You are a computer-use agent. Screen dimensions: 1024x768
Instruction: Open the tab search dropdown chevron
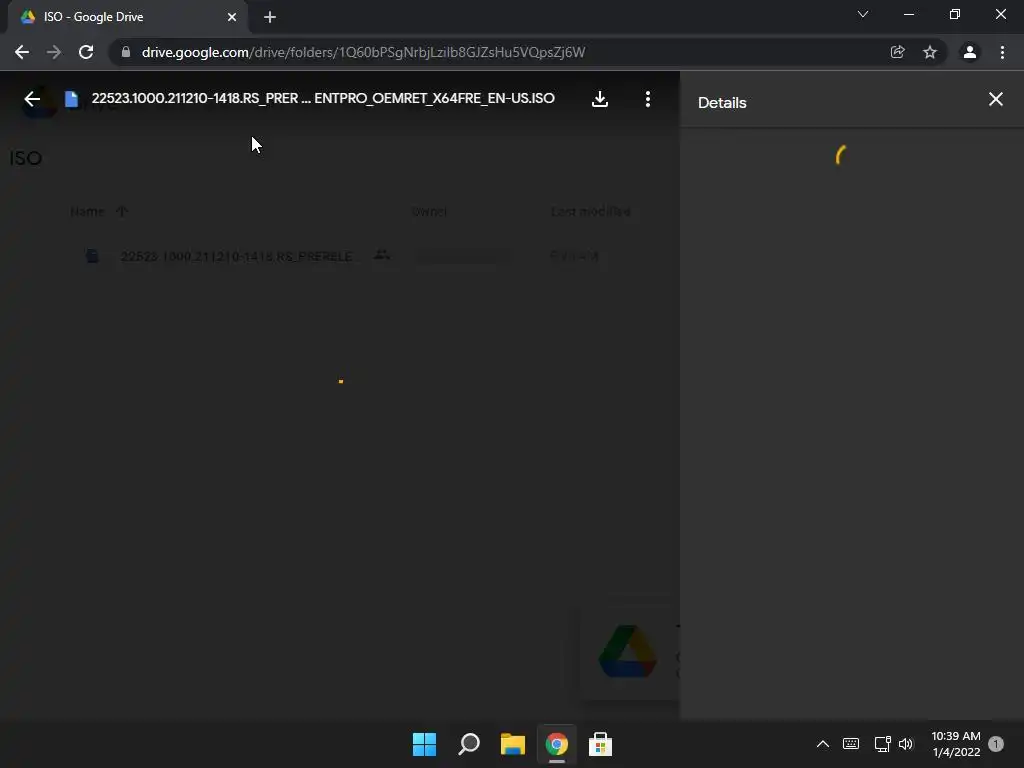pos(863,14)
